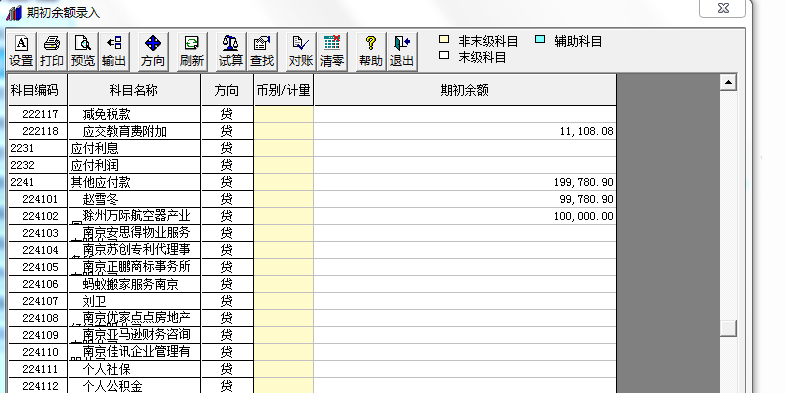Click the 对账 reconcile icon
786x393 pixels.
point(301,52)
